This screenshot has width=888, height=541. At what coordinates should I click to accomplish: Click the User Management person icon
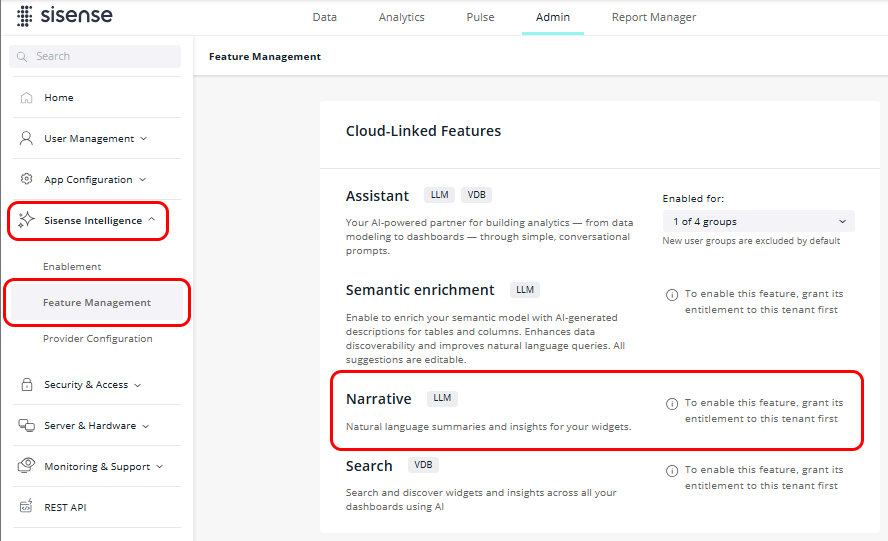(26, 138)
